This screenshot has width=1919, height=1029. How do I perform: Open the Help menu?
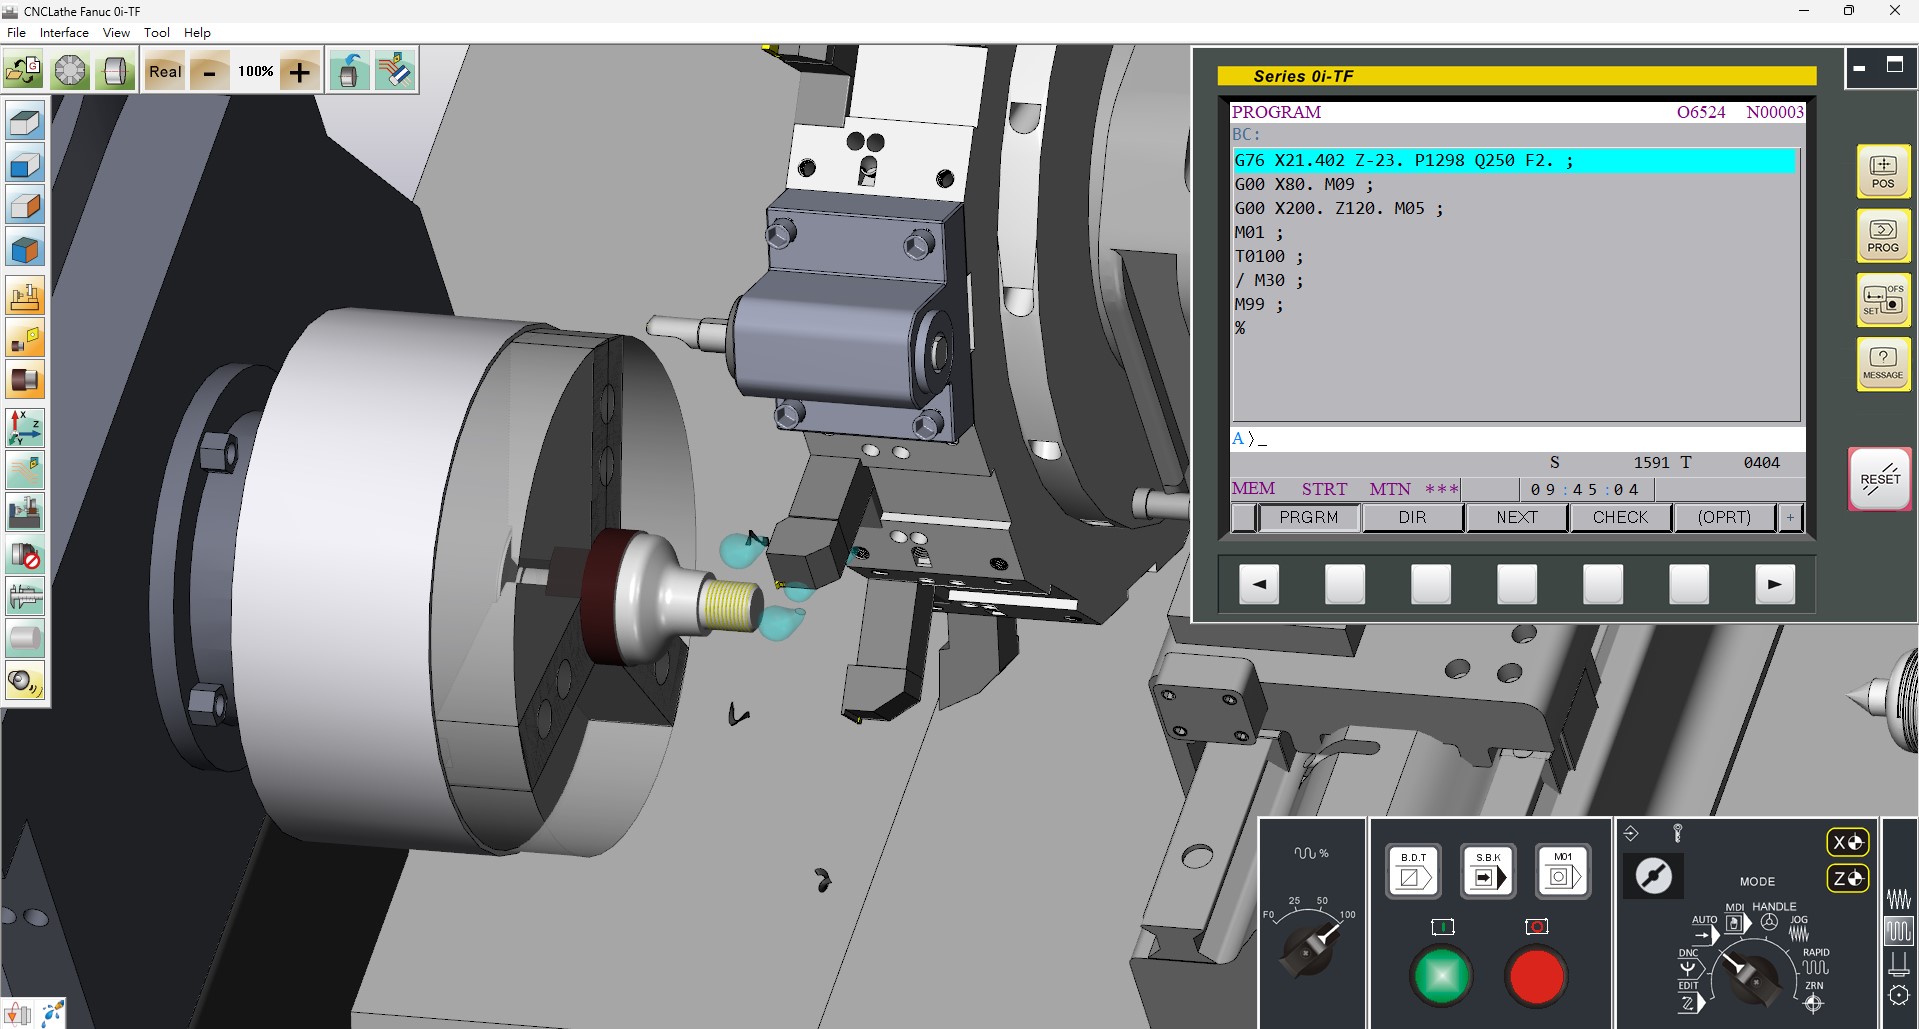197,33
